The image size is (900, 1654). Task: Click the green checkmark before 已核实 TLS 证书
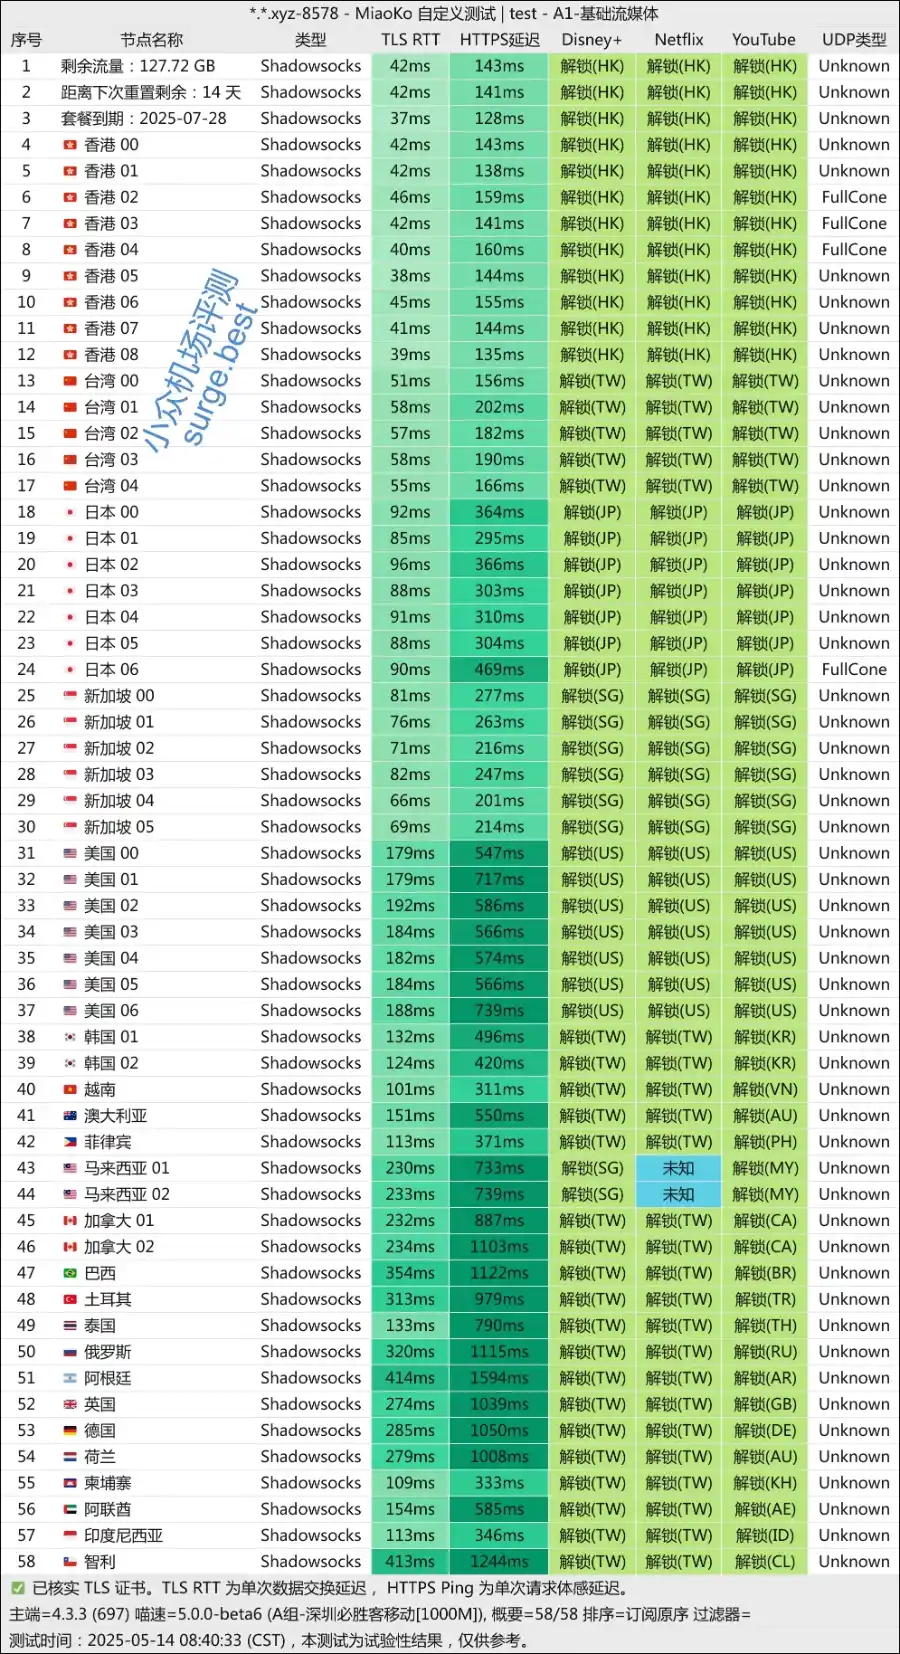(x=18, y=1588)
